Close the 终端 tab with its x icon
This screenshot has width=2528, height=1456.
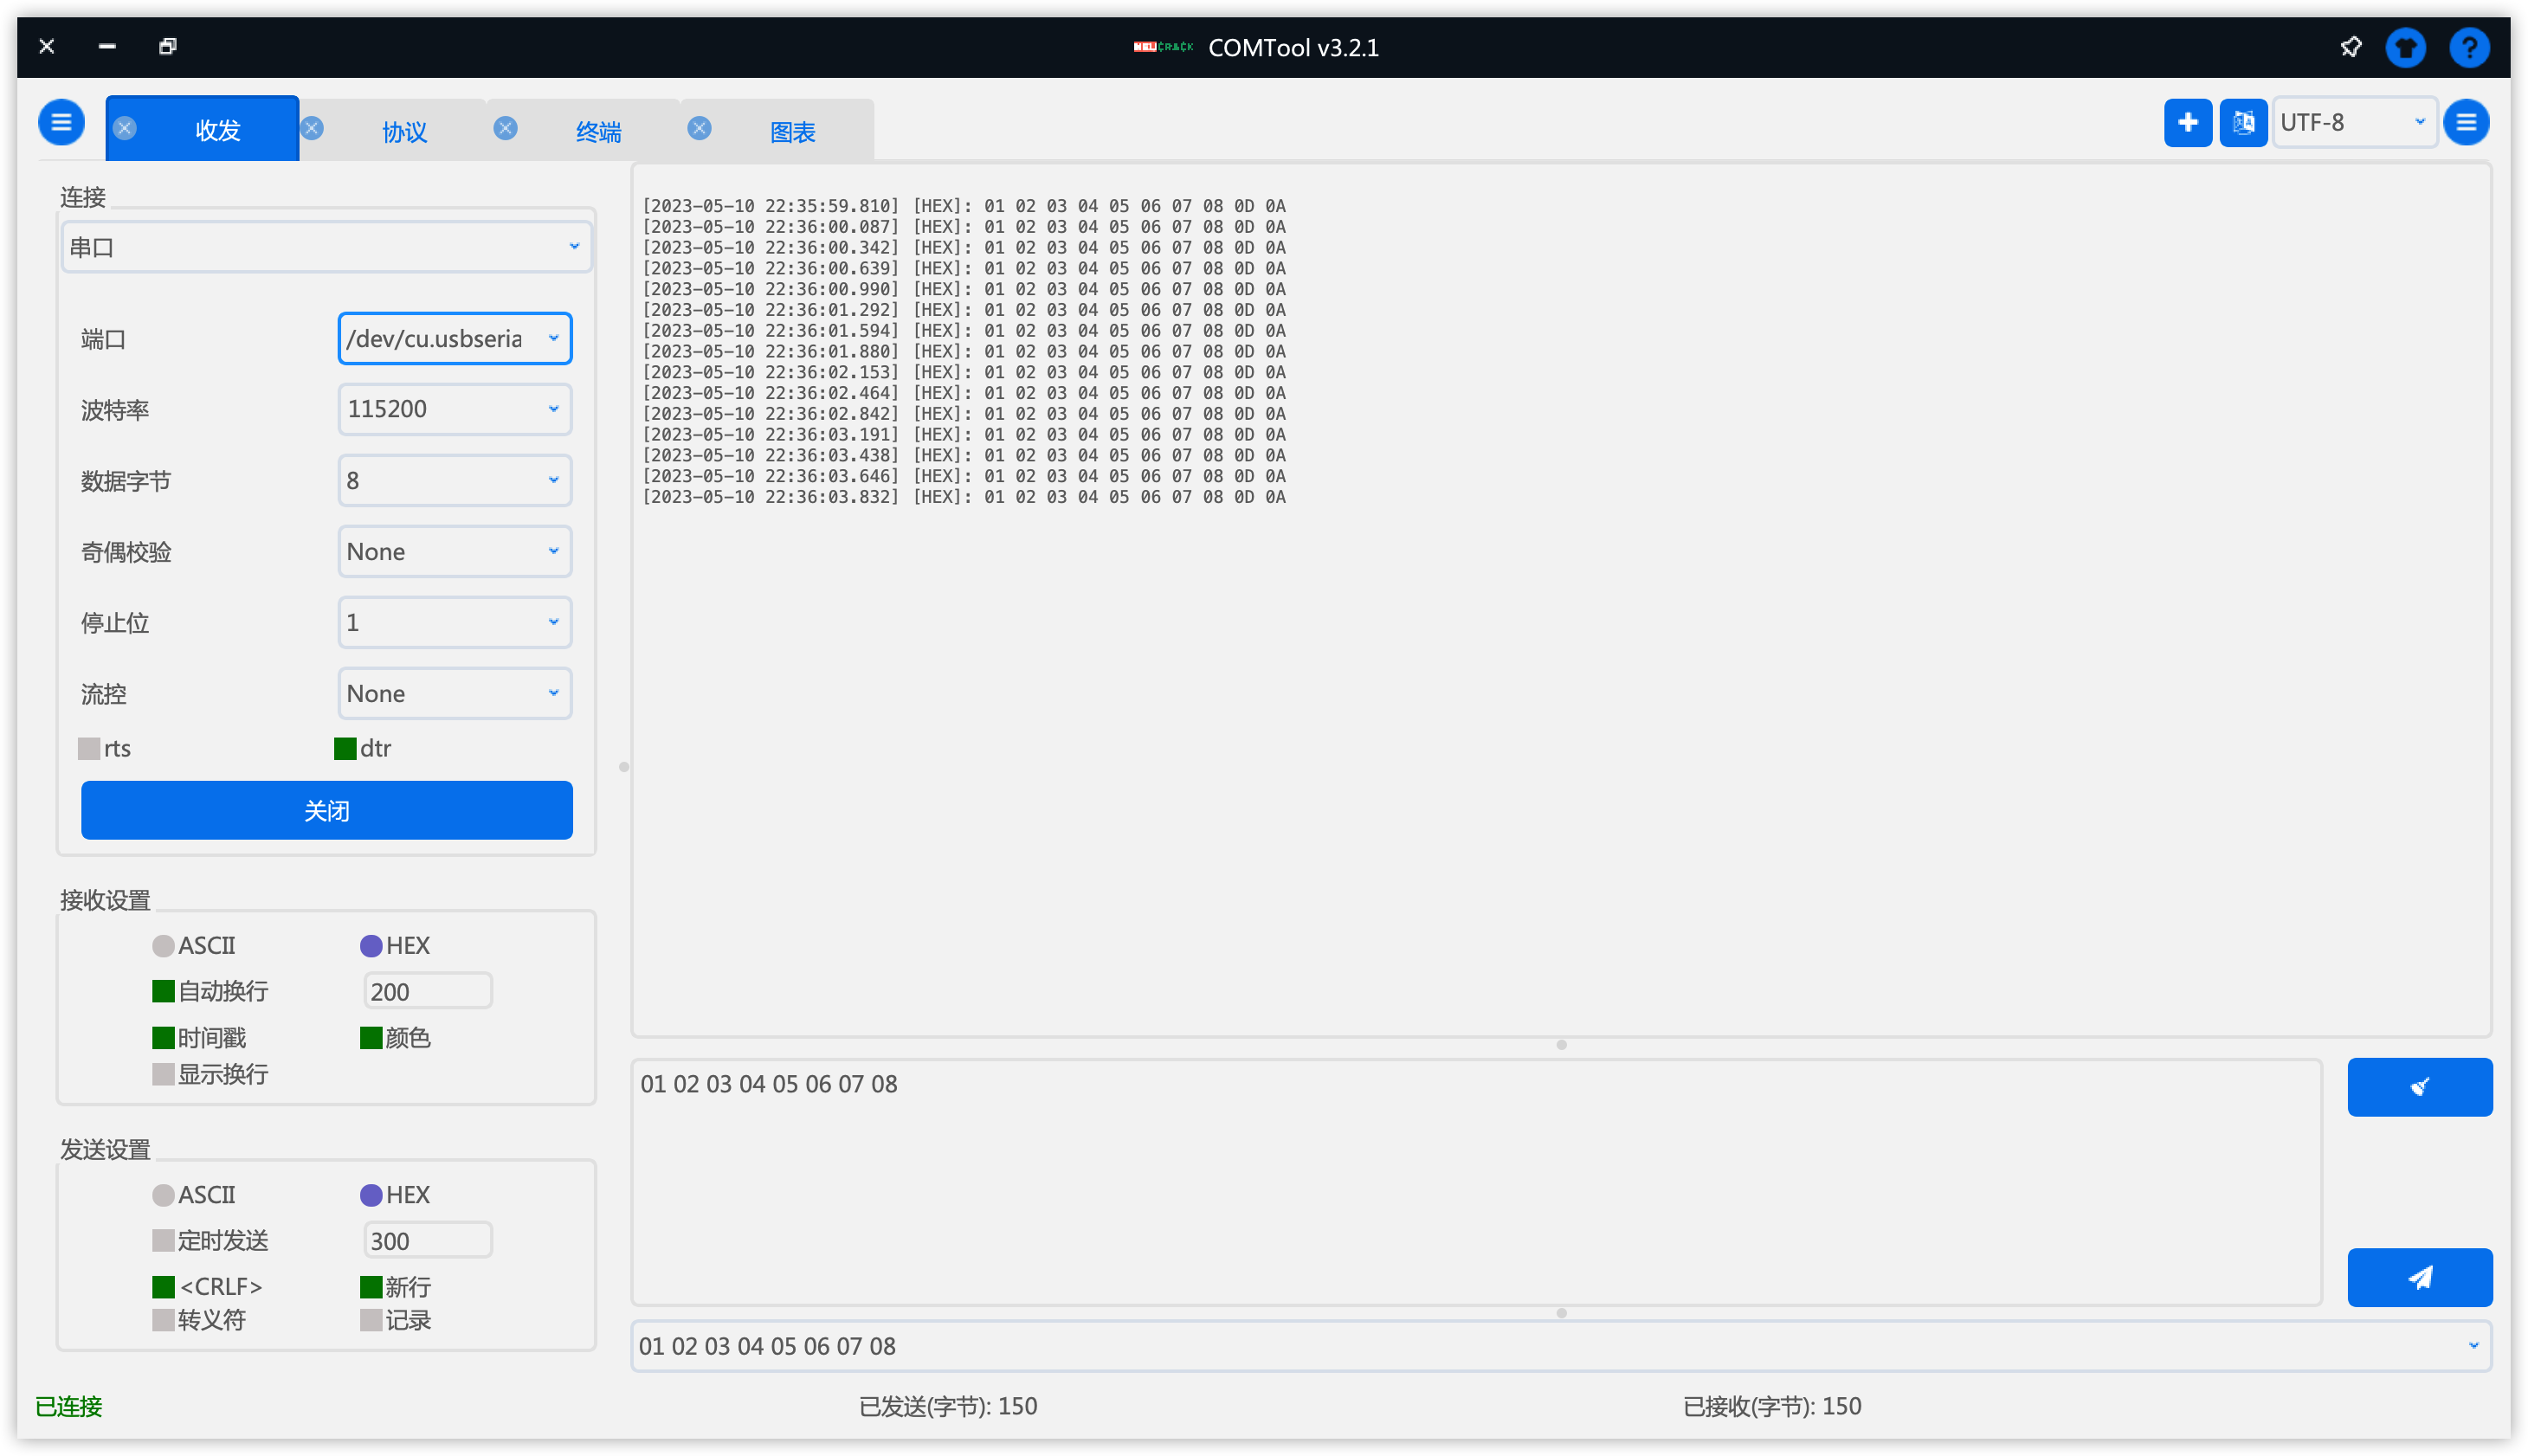[x=506, y=128]
